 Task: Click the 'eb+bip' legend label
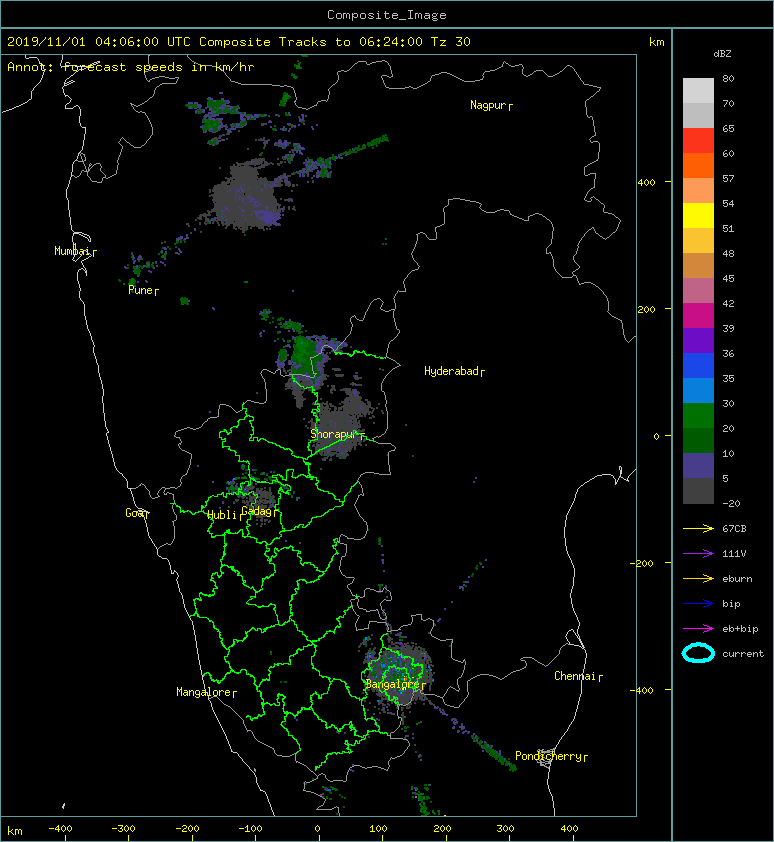(x=740, y=629)
